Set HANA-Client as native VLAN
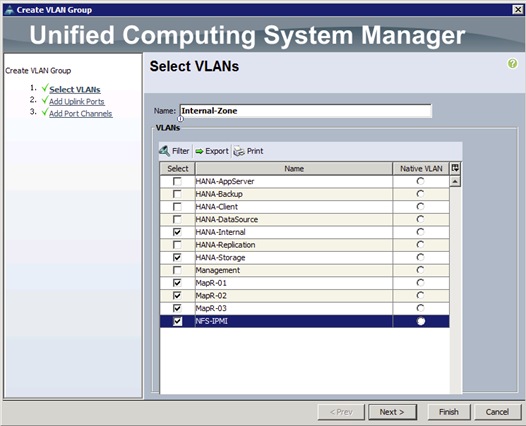 pos(420,207)
